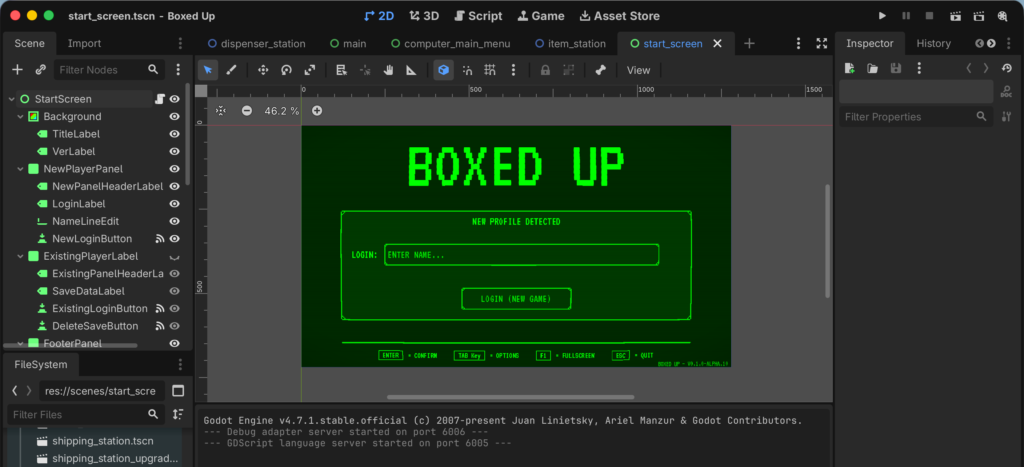Run the project with Play button

(882, 16)
